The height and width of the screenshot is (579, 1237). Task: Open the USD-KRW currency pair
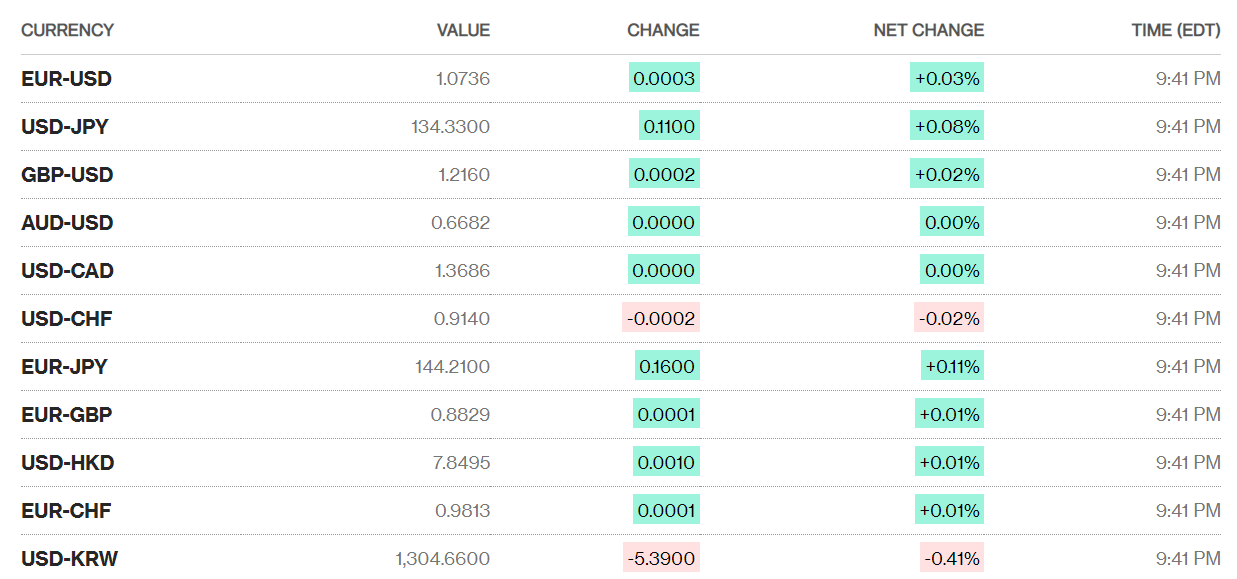69,559
